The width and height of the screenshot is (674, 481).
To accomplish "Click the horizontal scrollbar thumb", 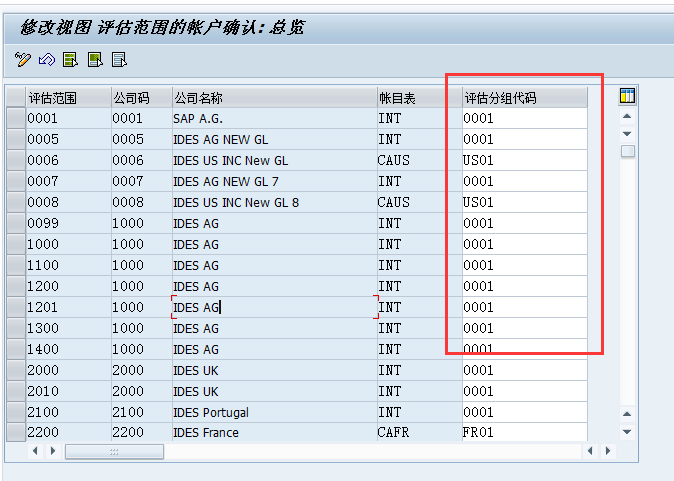I will (114, 451).
